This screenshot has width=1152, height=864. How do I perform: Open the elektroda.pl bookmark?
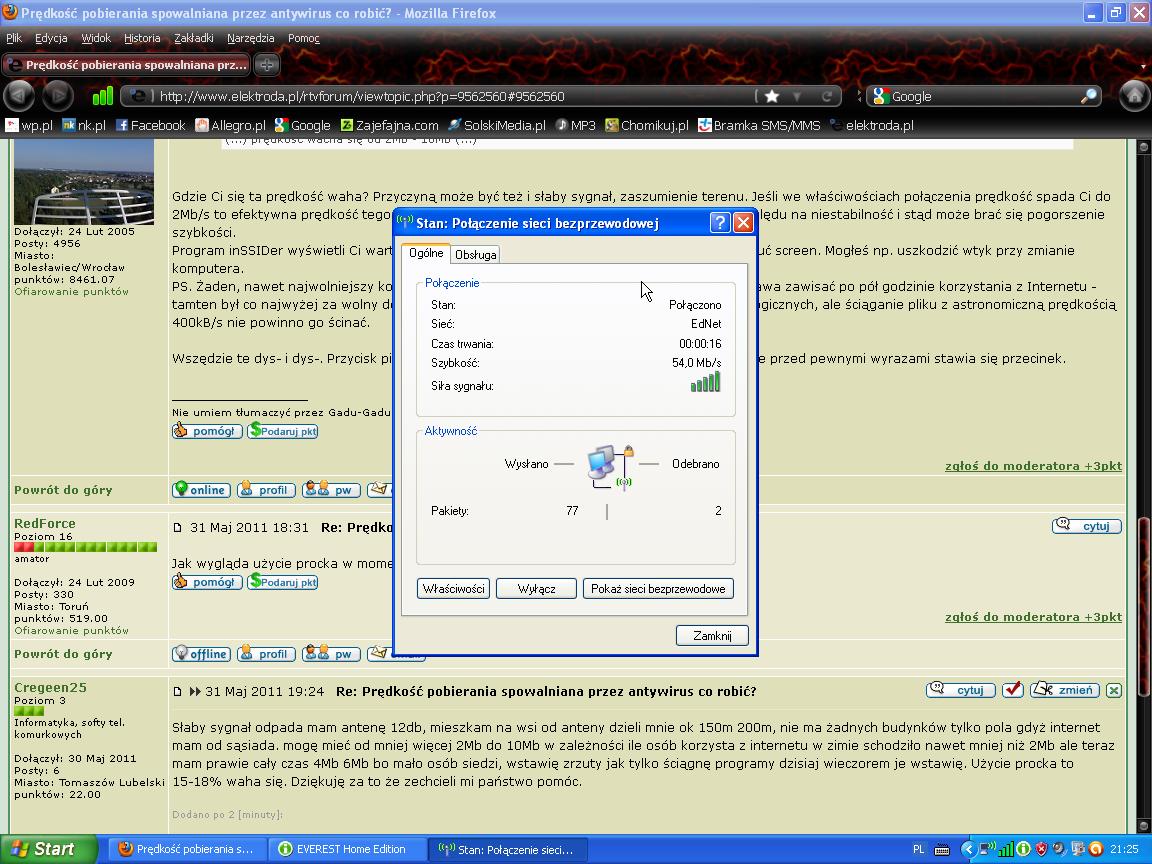[871, 126]
